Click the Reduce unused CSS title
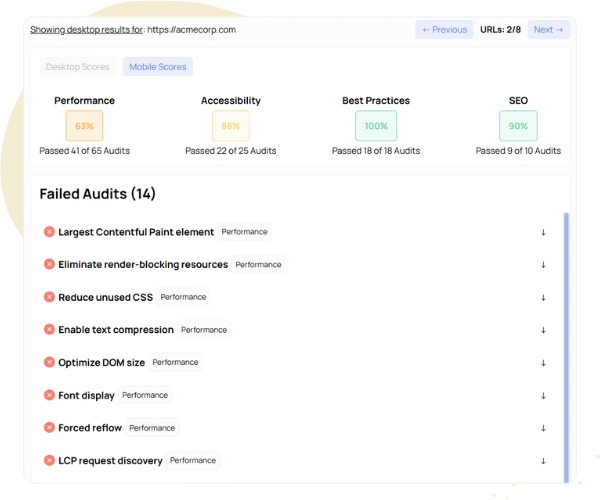Image resolution: width=600 pixels, height=500 pixels. (x=106, y=297)
